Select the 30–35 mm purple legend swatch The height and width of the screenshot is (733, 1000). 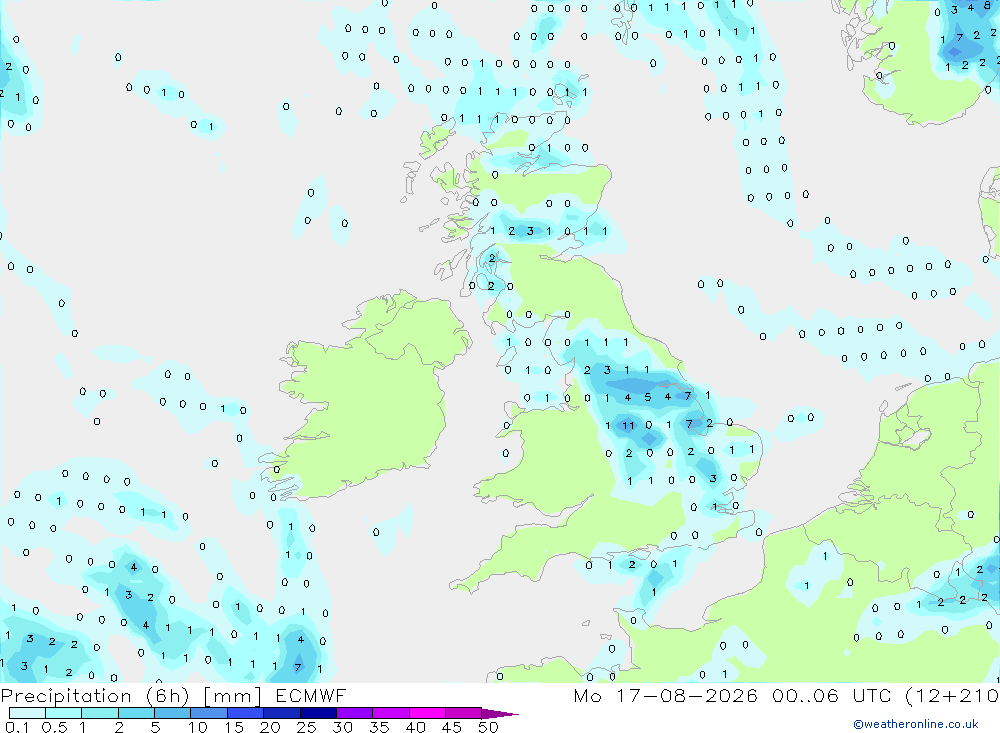tap(355, 713)
